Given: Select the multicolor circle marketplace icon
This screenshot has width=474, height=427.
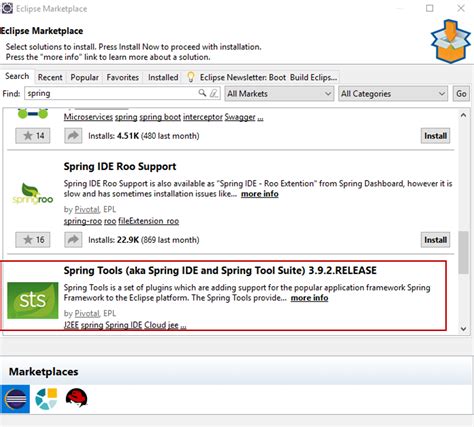Looking at the screenshot, I should tap(46, 399).
